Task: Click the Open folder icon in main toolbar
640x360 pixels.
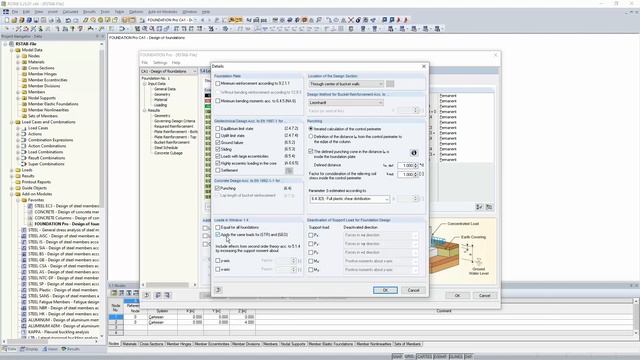Action: click(x=14, y=20)
